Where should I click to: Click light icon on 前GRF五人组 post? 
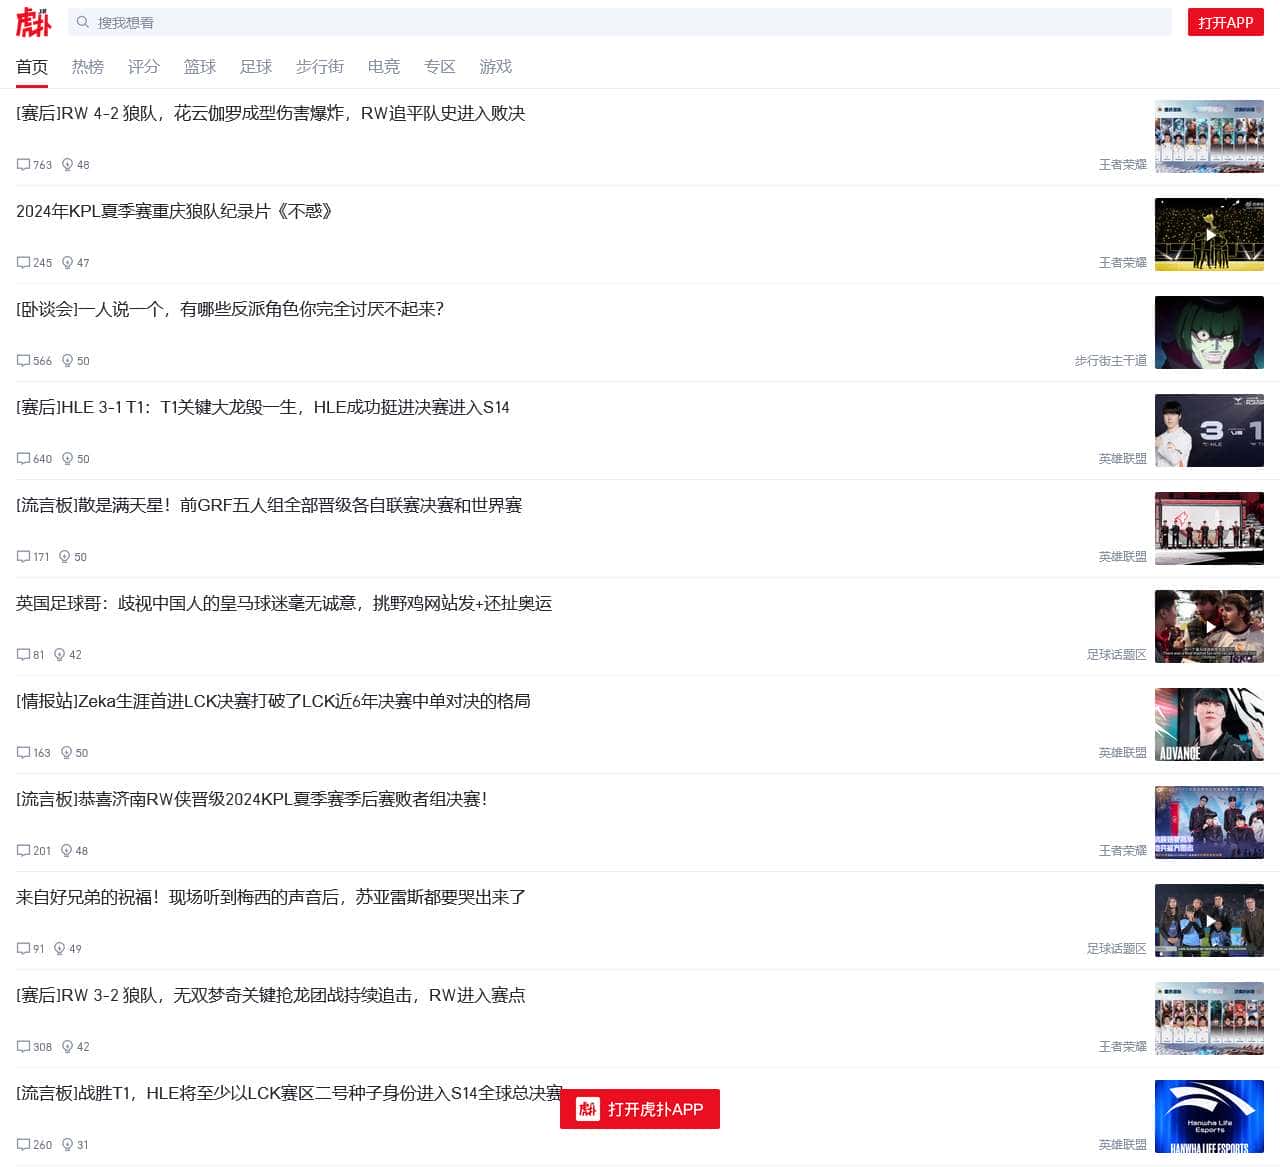click(65, 557)
